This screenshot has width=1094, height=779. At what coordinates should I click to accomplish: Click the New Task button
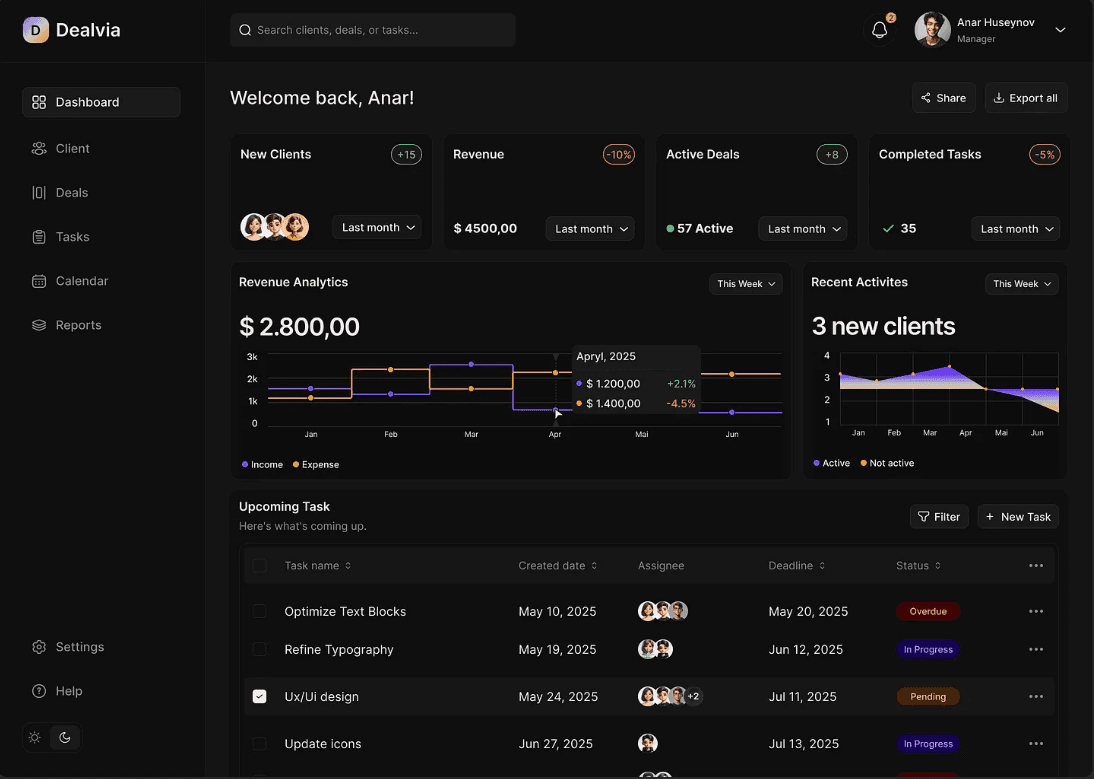(1018, 516)
